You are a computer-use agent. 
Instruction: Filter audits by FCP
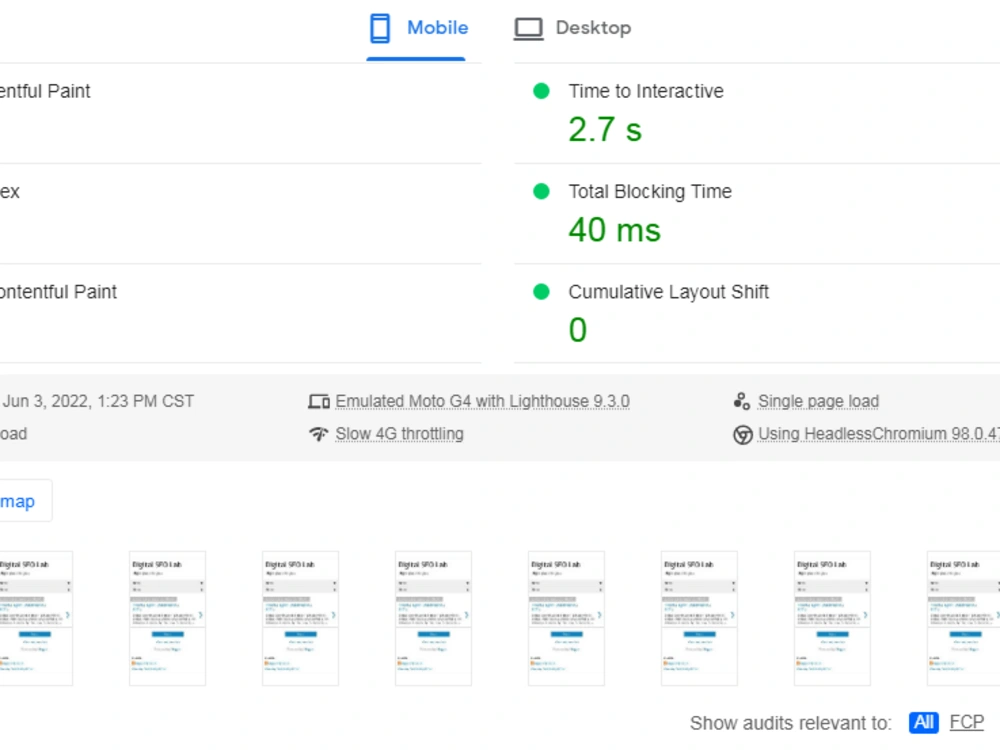click(966, 723)
